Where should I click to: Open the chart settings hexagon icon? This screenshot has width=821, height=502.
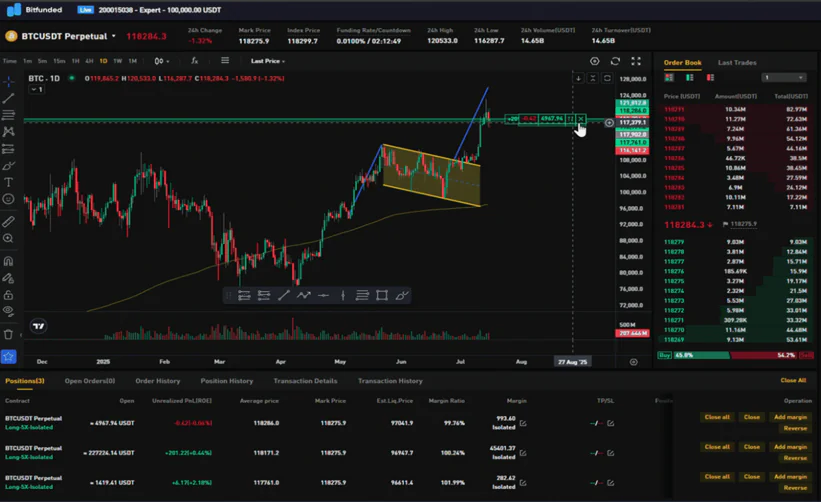tap(595, 61)
